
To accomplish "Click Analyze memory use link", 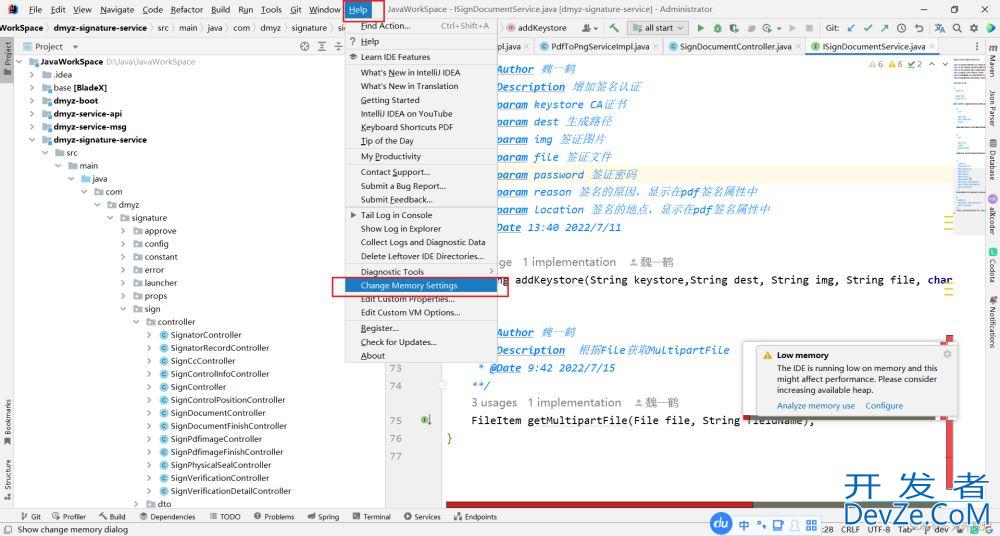I will point(816,406).
